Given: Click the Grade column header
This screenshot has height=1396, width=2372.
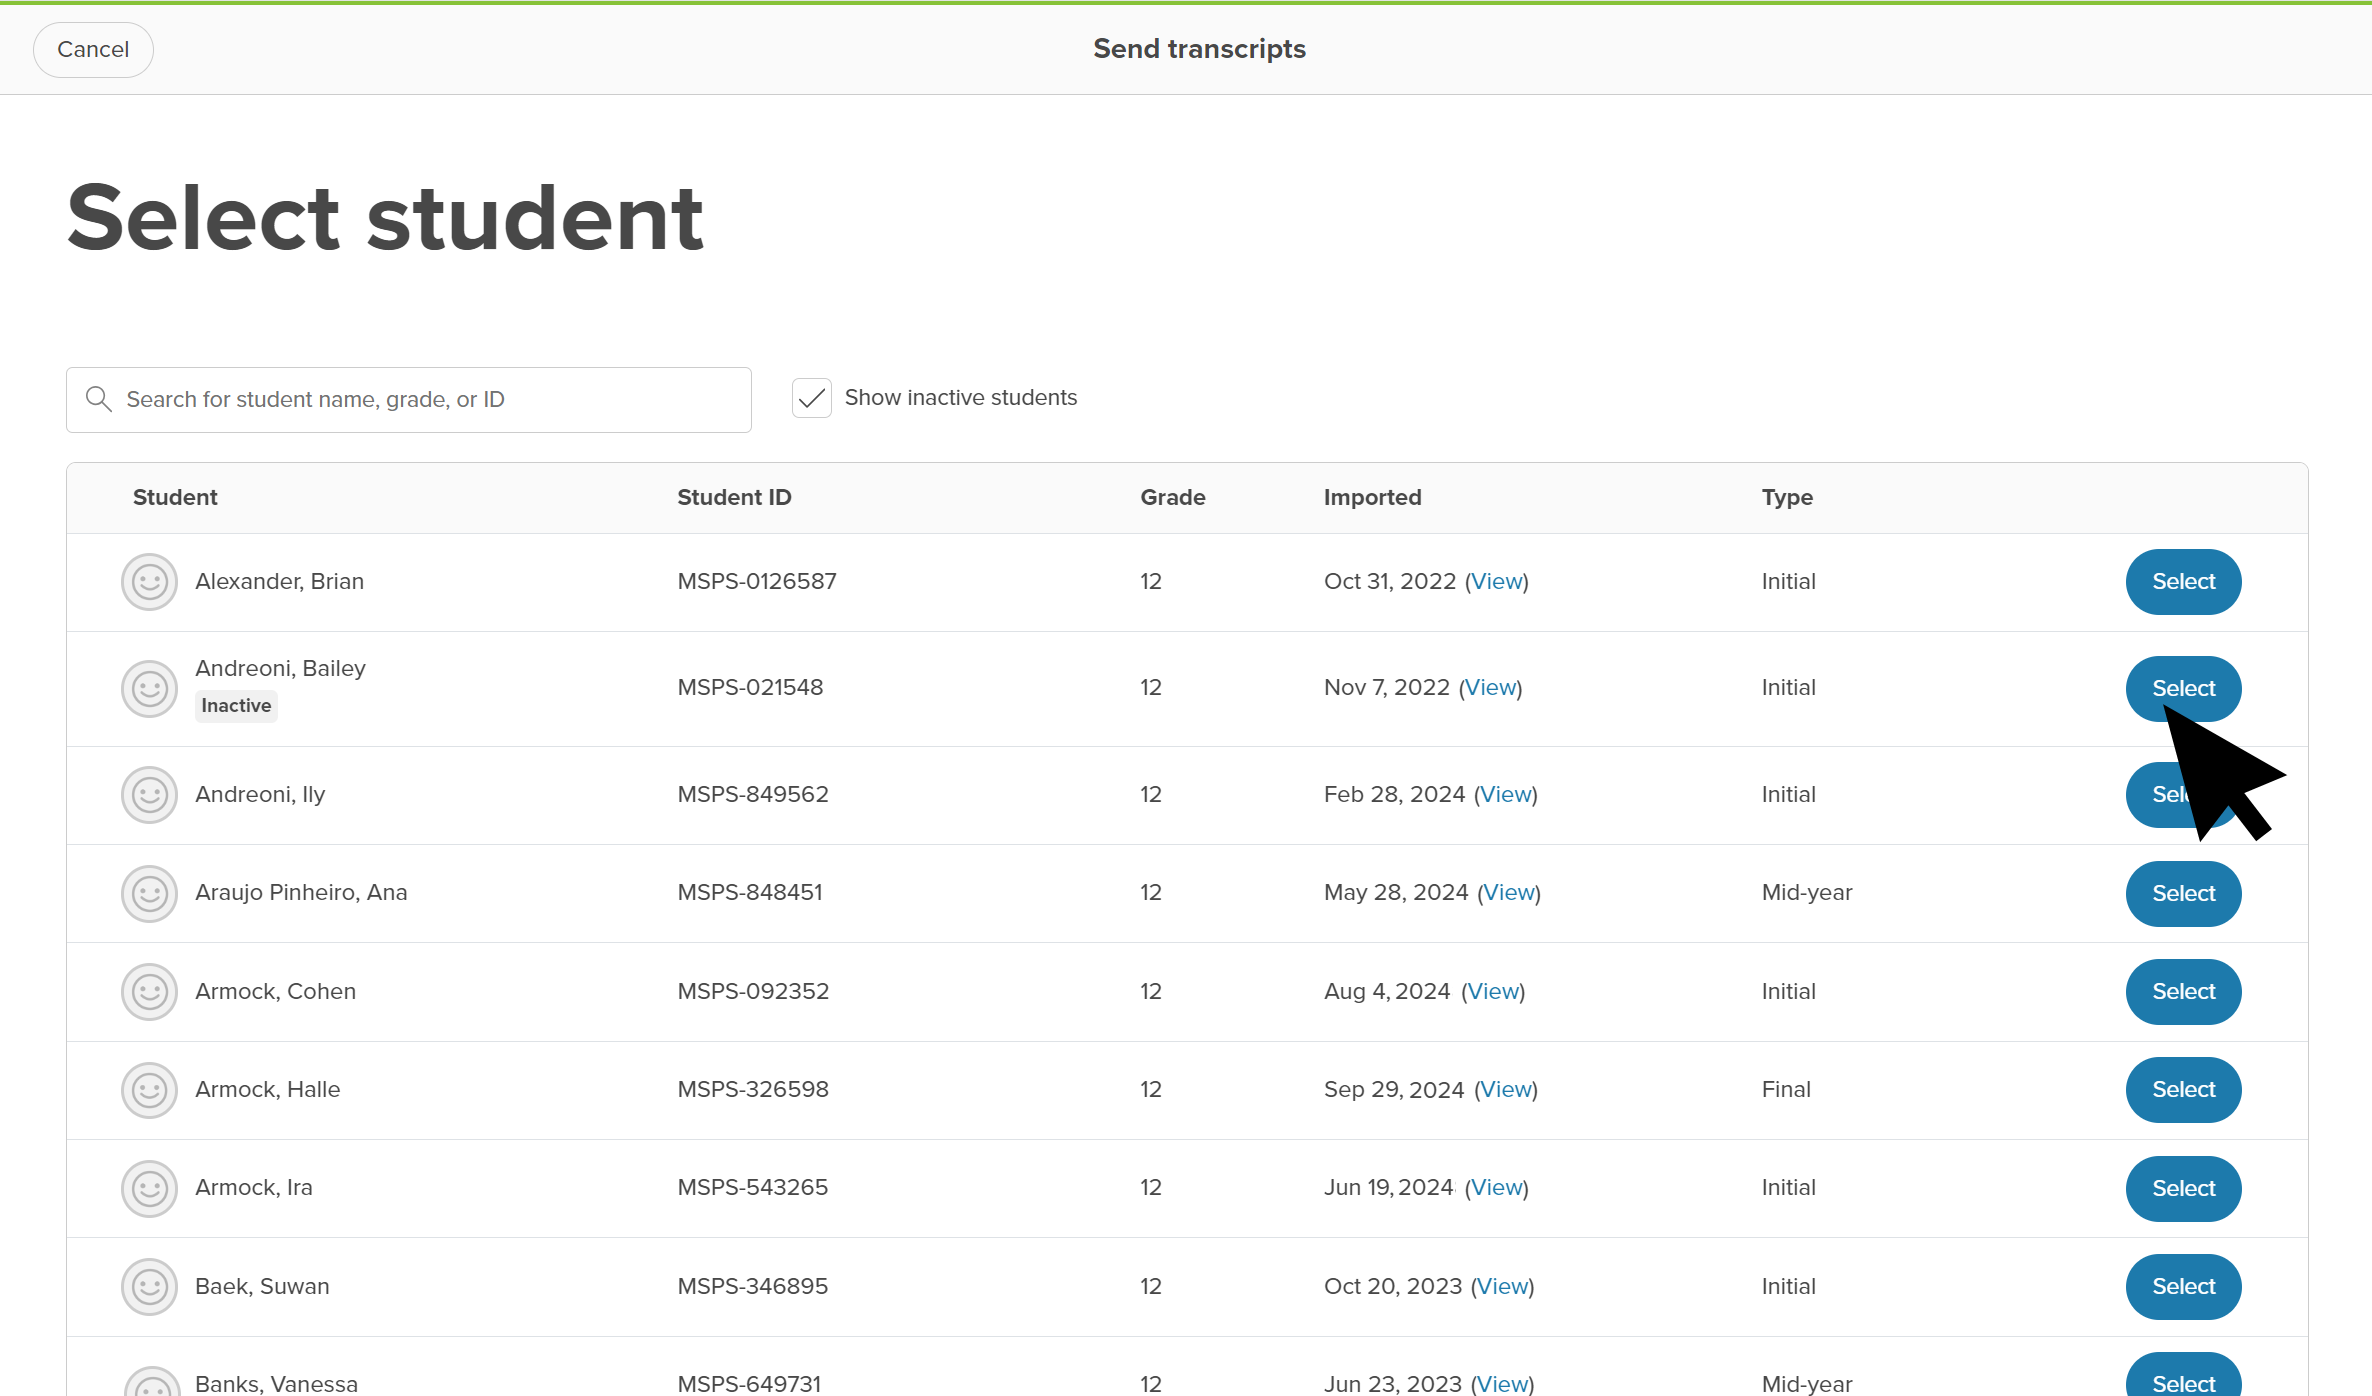Looking at the screenshot, I should click(1172, 497).
